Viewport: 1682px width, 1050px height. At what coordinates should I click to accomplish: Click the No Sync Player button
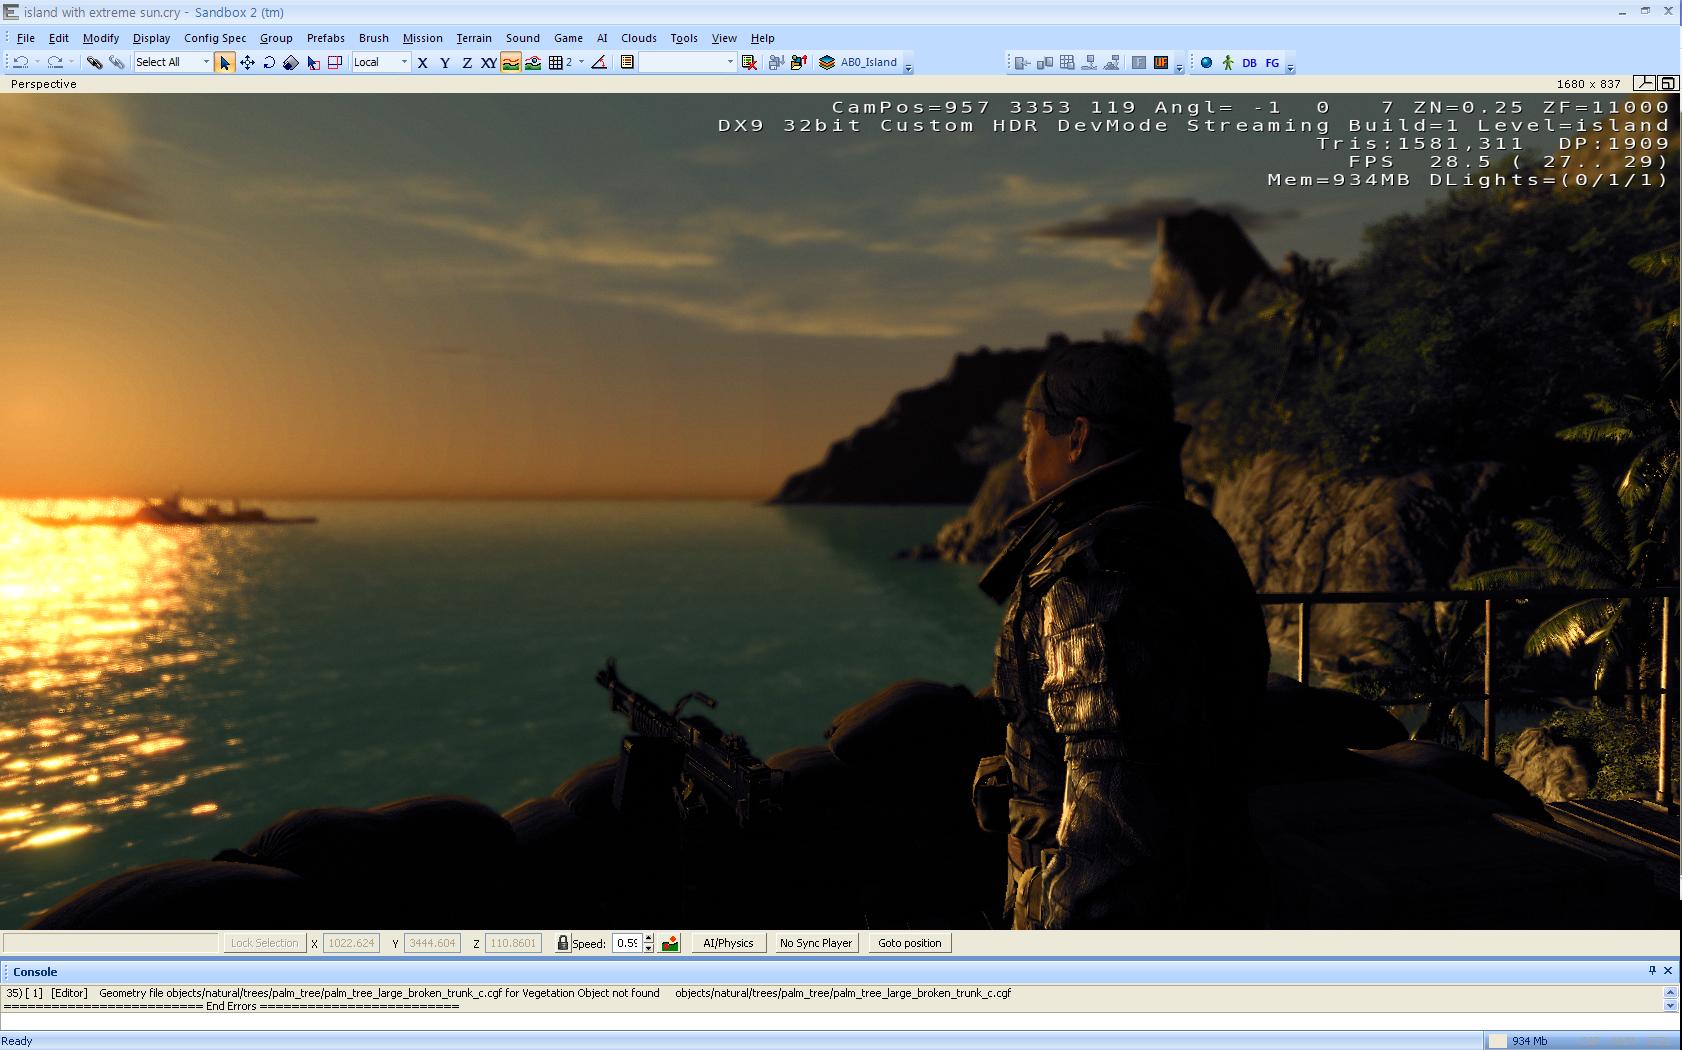(x=816, y=943)
